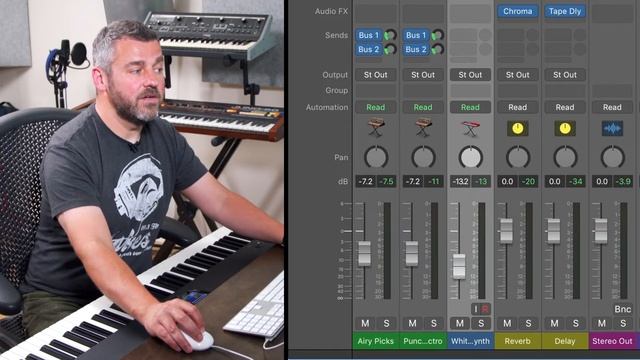640x360 pixels.
Task: Click the Whit...ynth pan knob
Action: coord(470,157)
